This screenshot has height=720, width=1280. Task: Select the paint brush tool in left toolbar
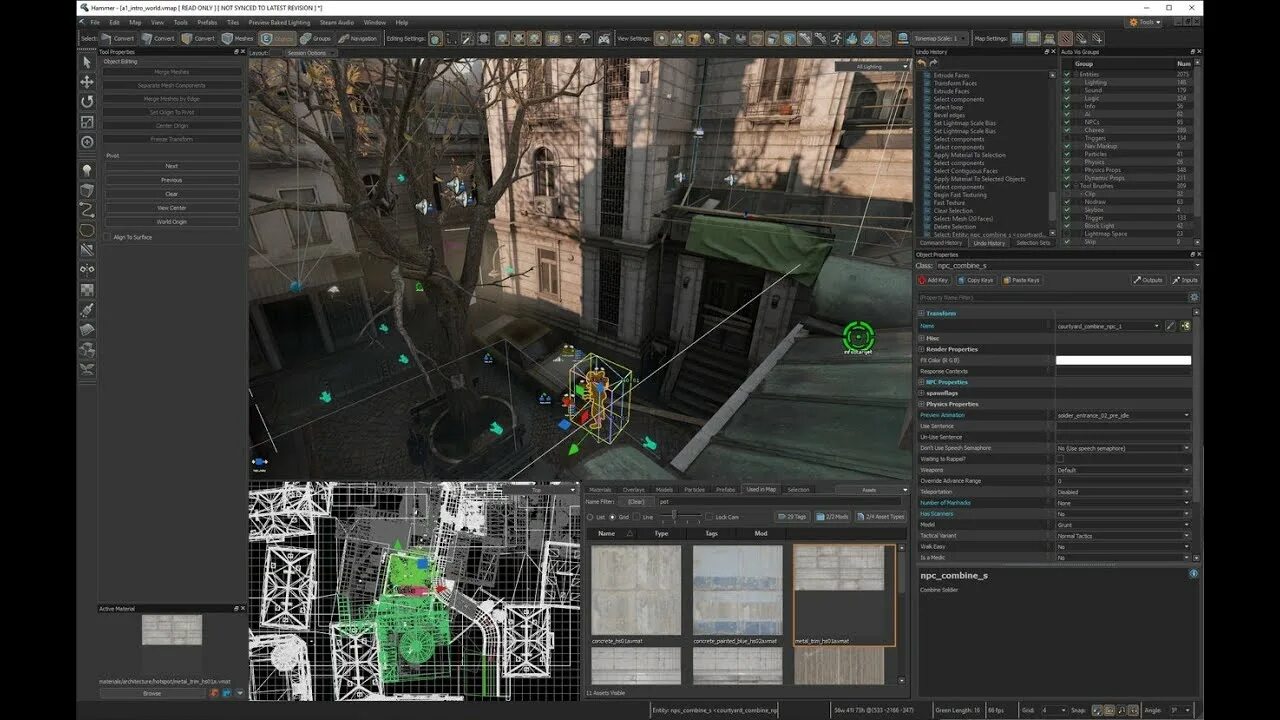[x=87, y=310]
